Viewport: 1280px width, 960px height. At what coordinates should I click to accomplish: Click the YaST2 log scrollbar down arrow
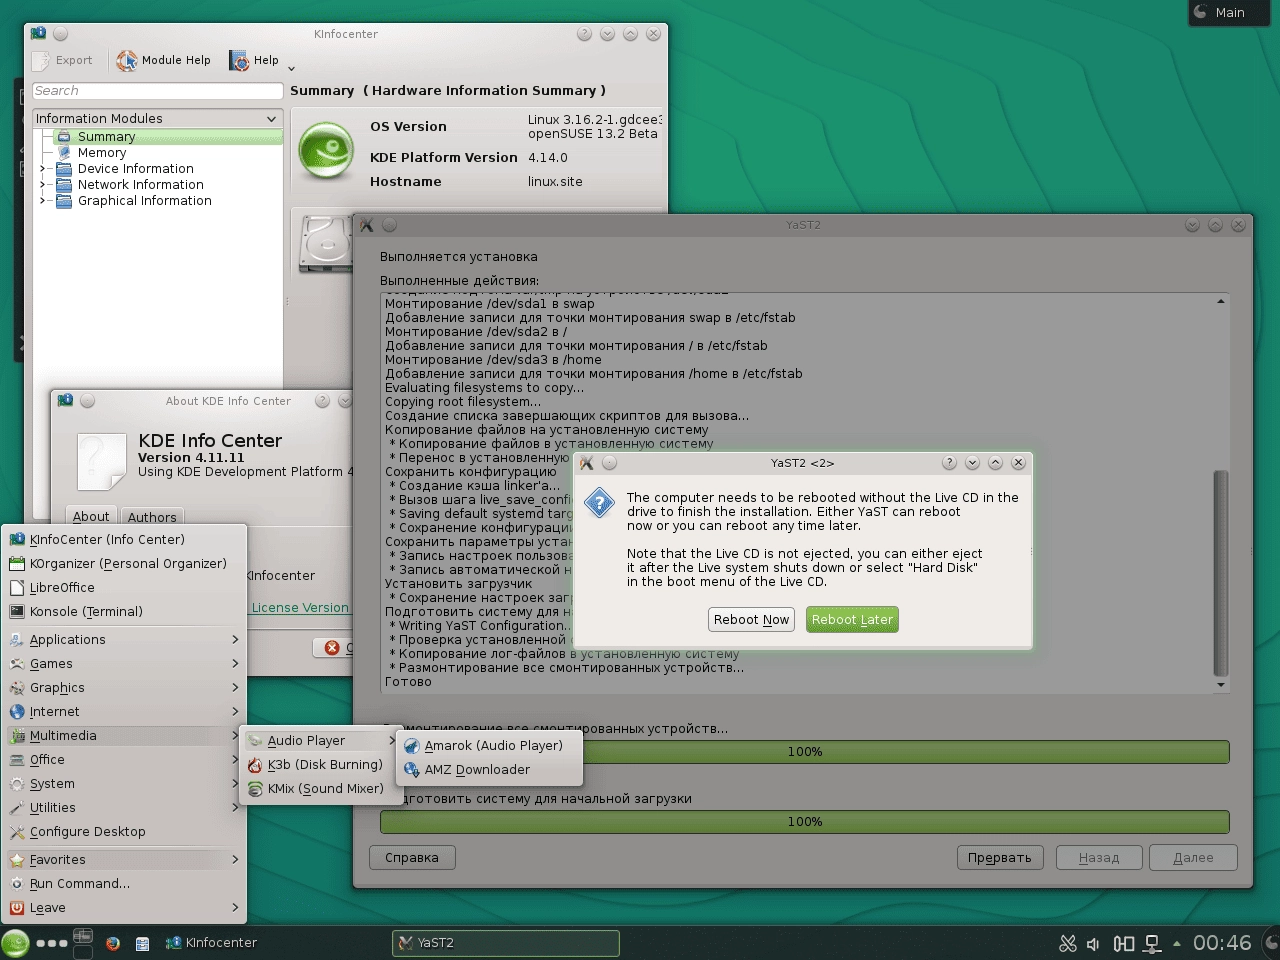(1221, 685)
